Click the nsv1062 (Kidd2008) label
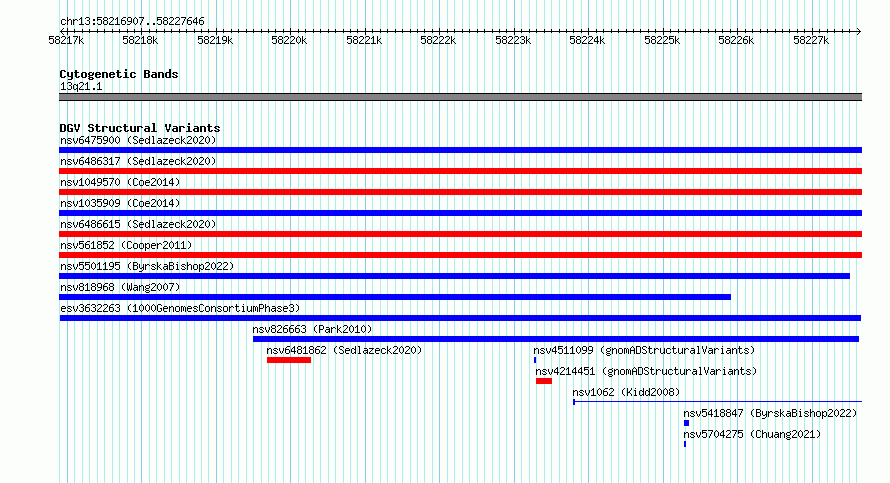Screen dimensions: 890x483 point(626,392)
